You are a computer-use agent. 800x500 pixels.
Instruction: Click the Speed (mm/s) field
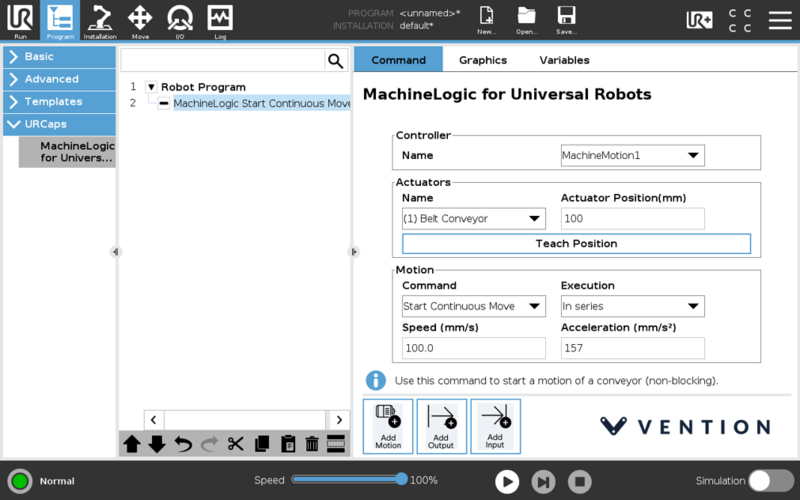point(473,348)
